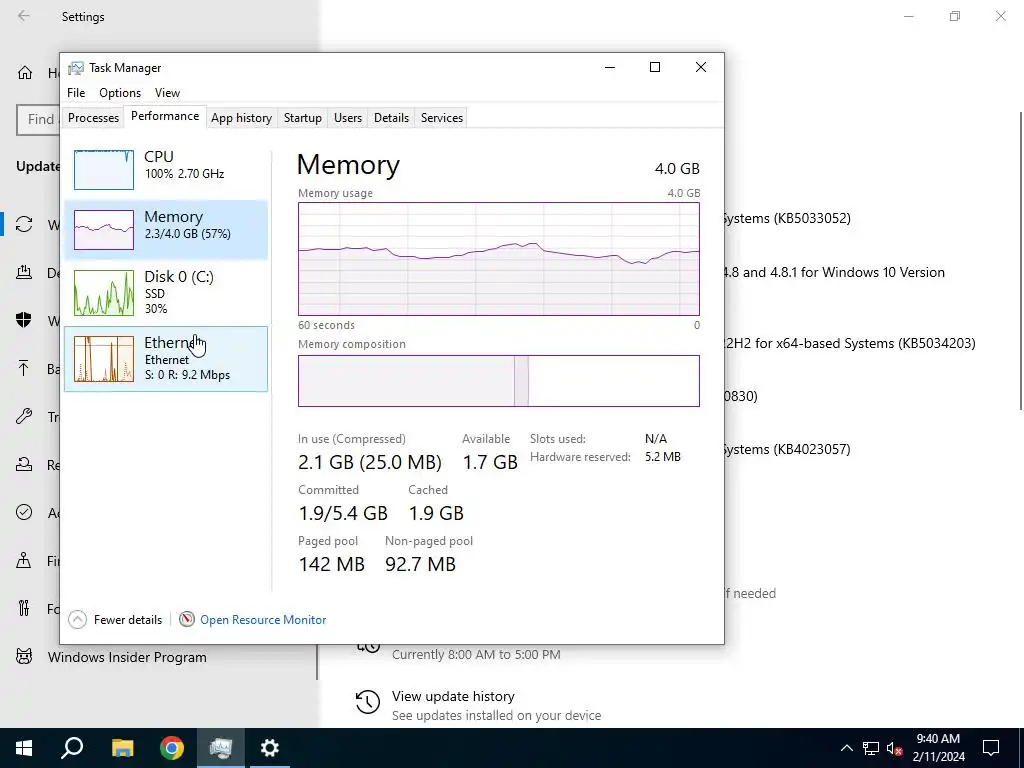This screenshot has height=768, width=1024.
Task: Click the Committed 1.9/5.4 GB value
Action: (x=343, y=513)
